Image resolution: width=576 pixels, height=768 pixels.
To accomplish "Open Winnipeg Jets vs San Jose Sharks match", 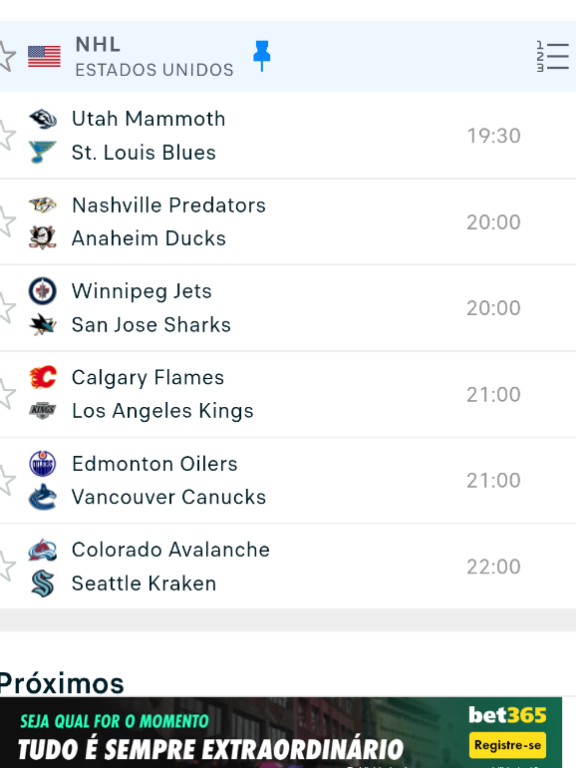I will pyautogui.click(x=288, y=308).
